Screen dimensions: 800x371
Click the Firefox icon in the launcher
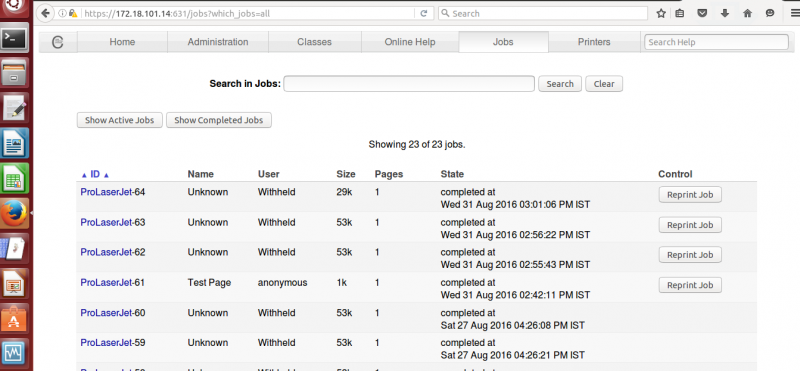[14, 213]
